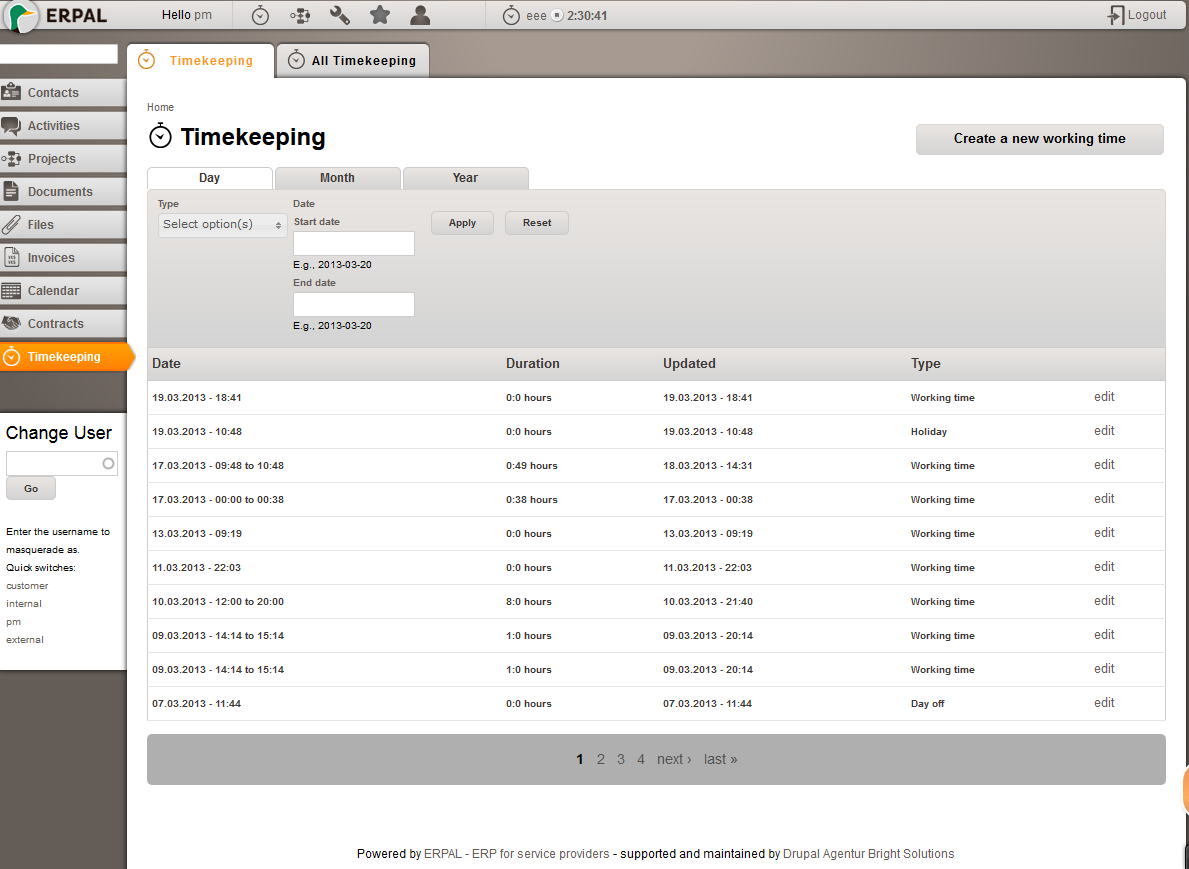Screen dimensions: 1189x869
Task: Click the ERPAL duck logo
Action: (x=22, y=15)
